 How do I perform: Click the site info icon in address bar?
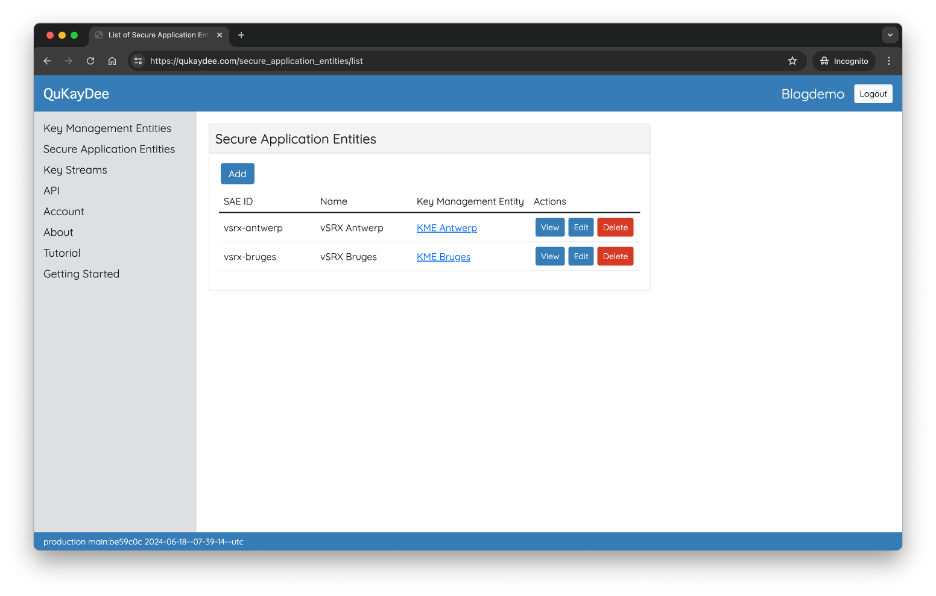[x=138, y=61]
